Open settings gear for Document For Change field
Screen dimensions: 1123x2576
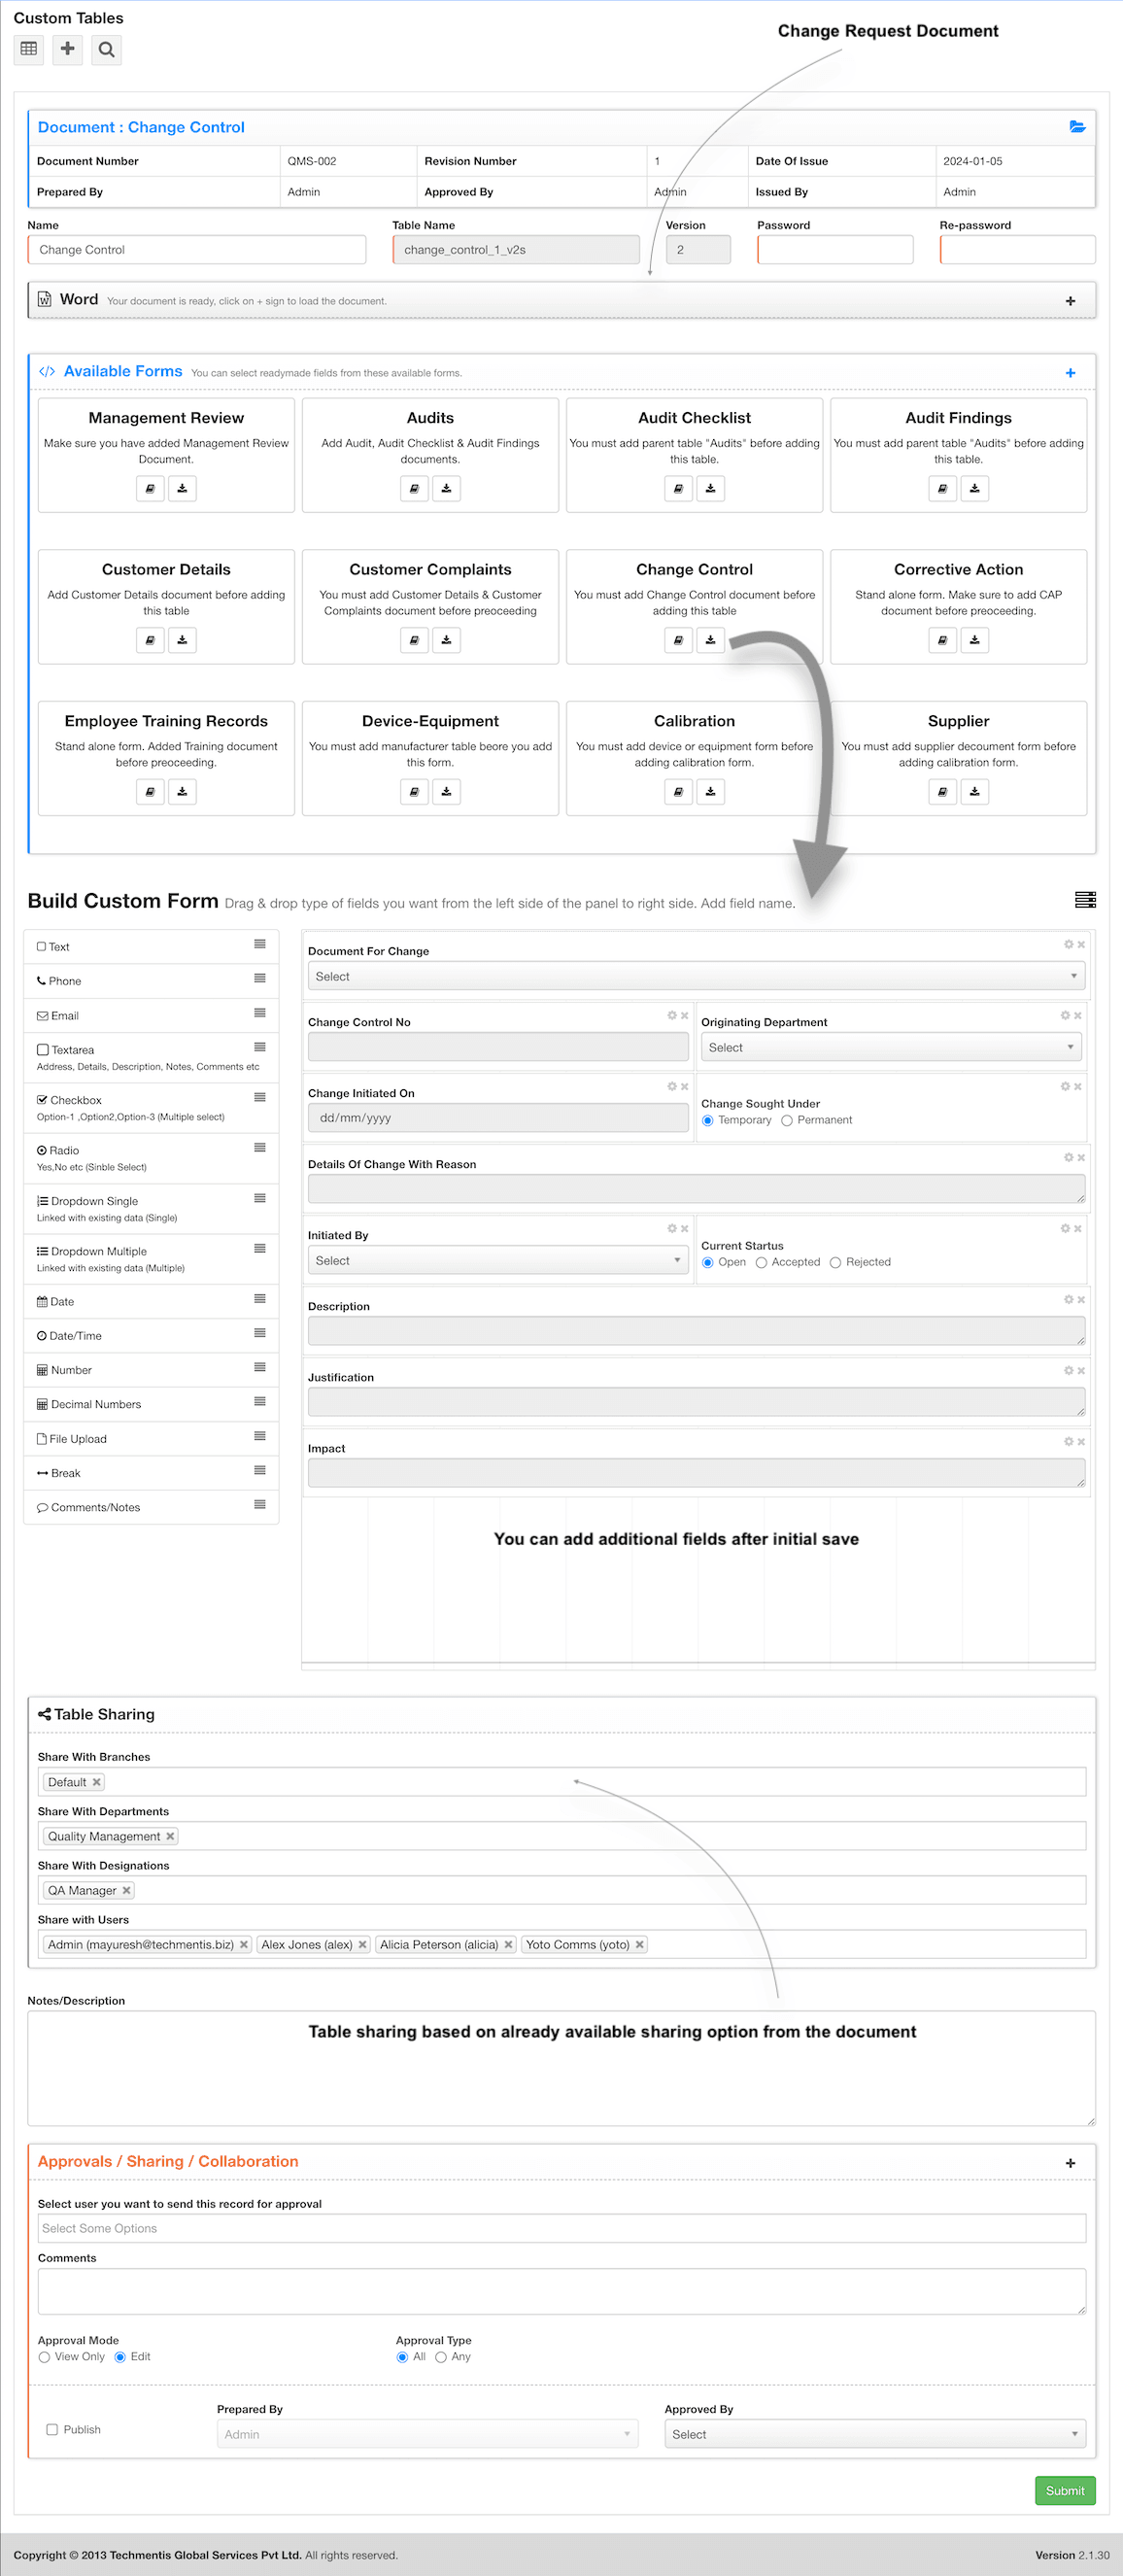[x=1068, y=945]
